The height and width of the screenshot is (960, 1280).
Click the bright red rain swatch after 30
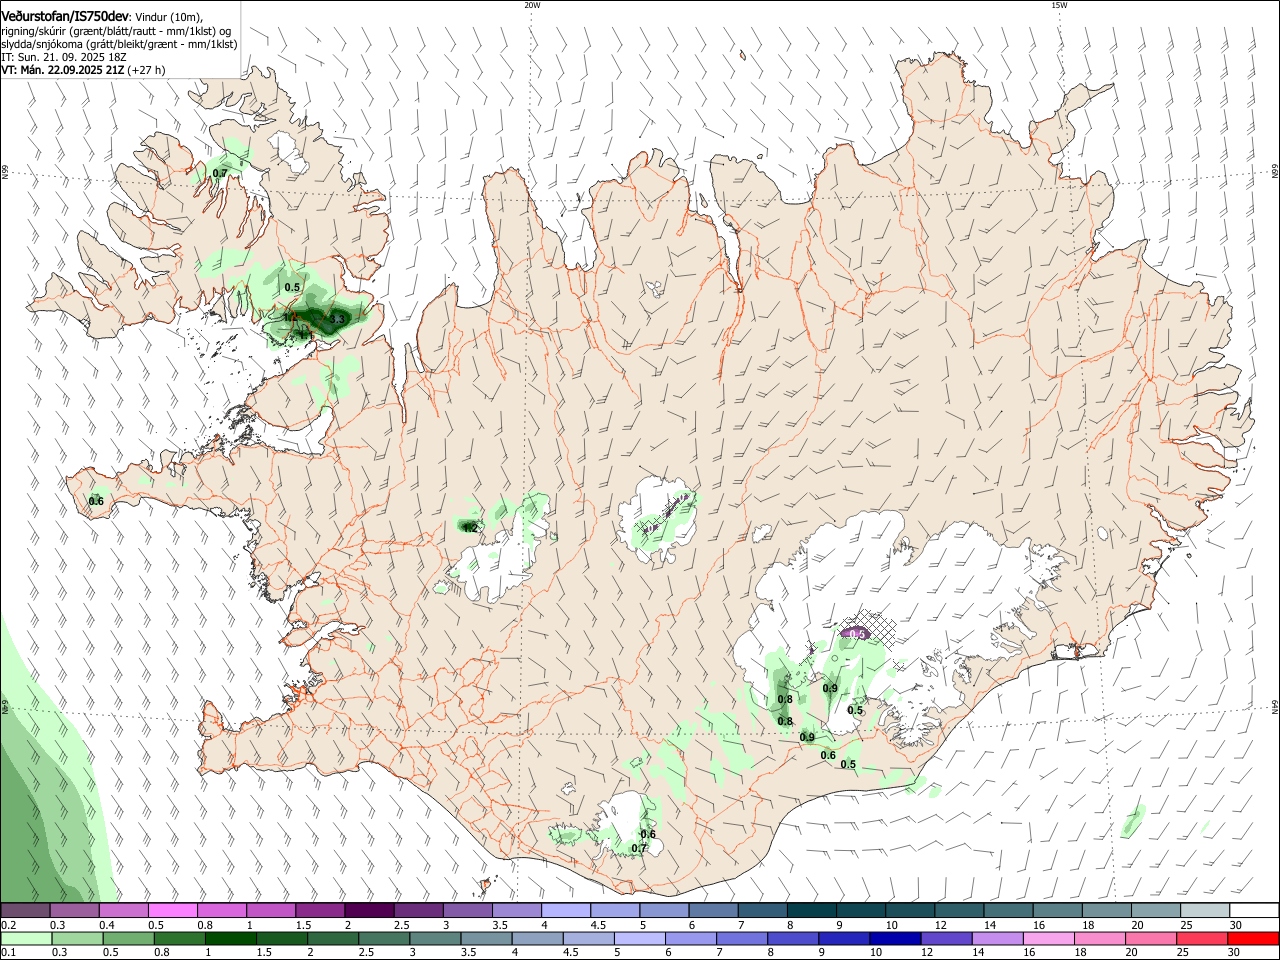pos(1252,938)
